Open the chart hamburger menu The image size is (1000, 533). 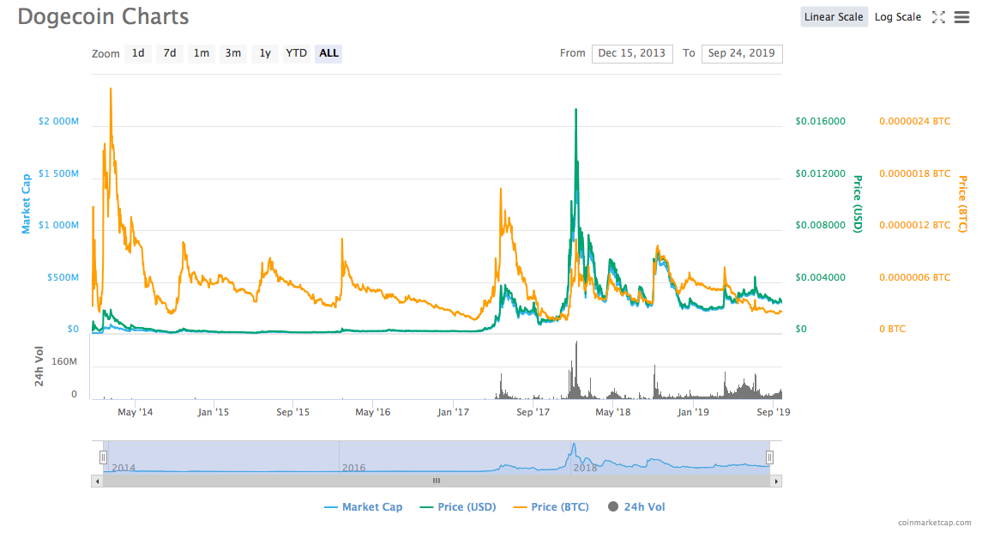[962, 17]
